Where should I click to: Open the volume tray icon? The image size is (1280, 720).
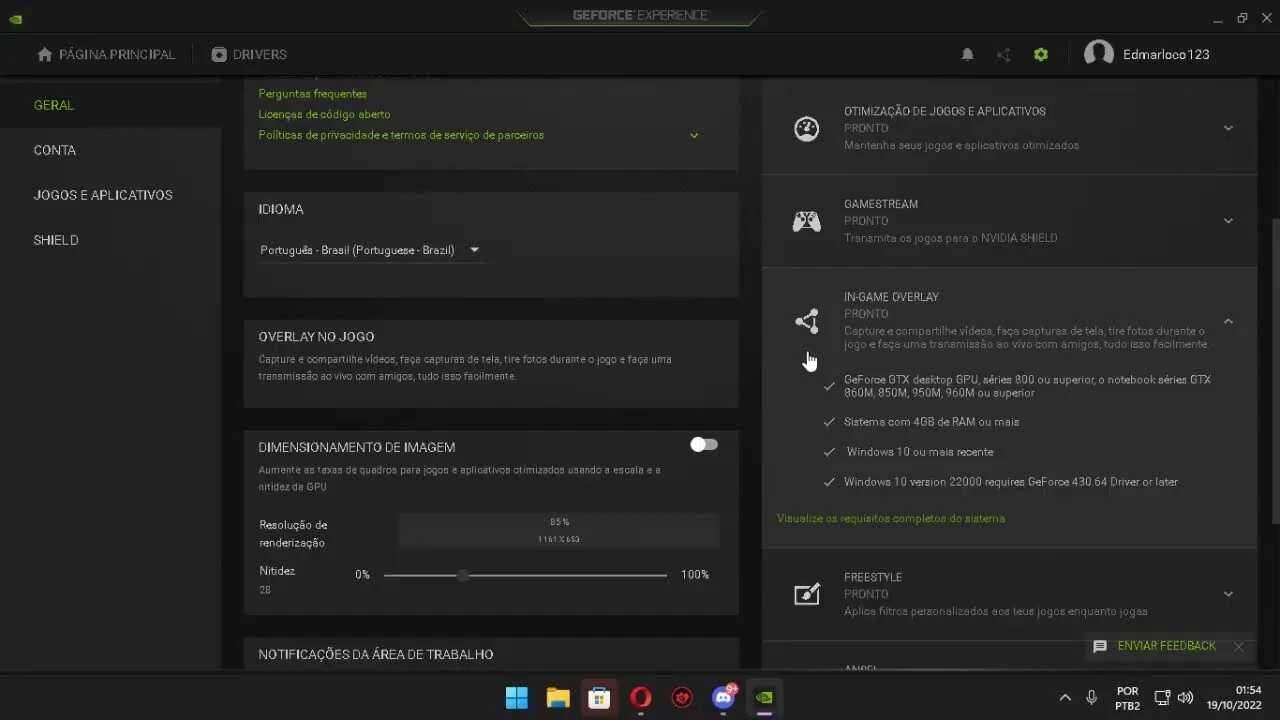point(1186,698)
